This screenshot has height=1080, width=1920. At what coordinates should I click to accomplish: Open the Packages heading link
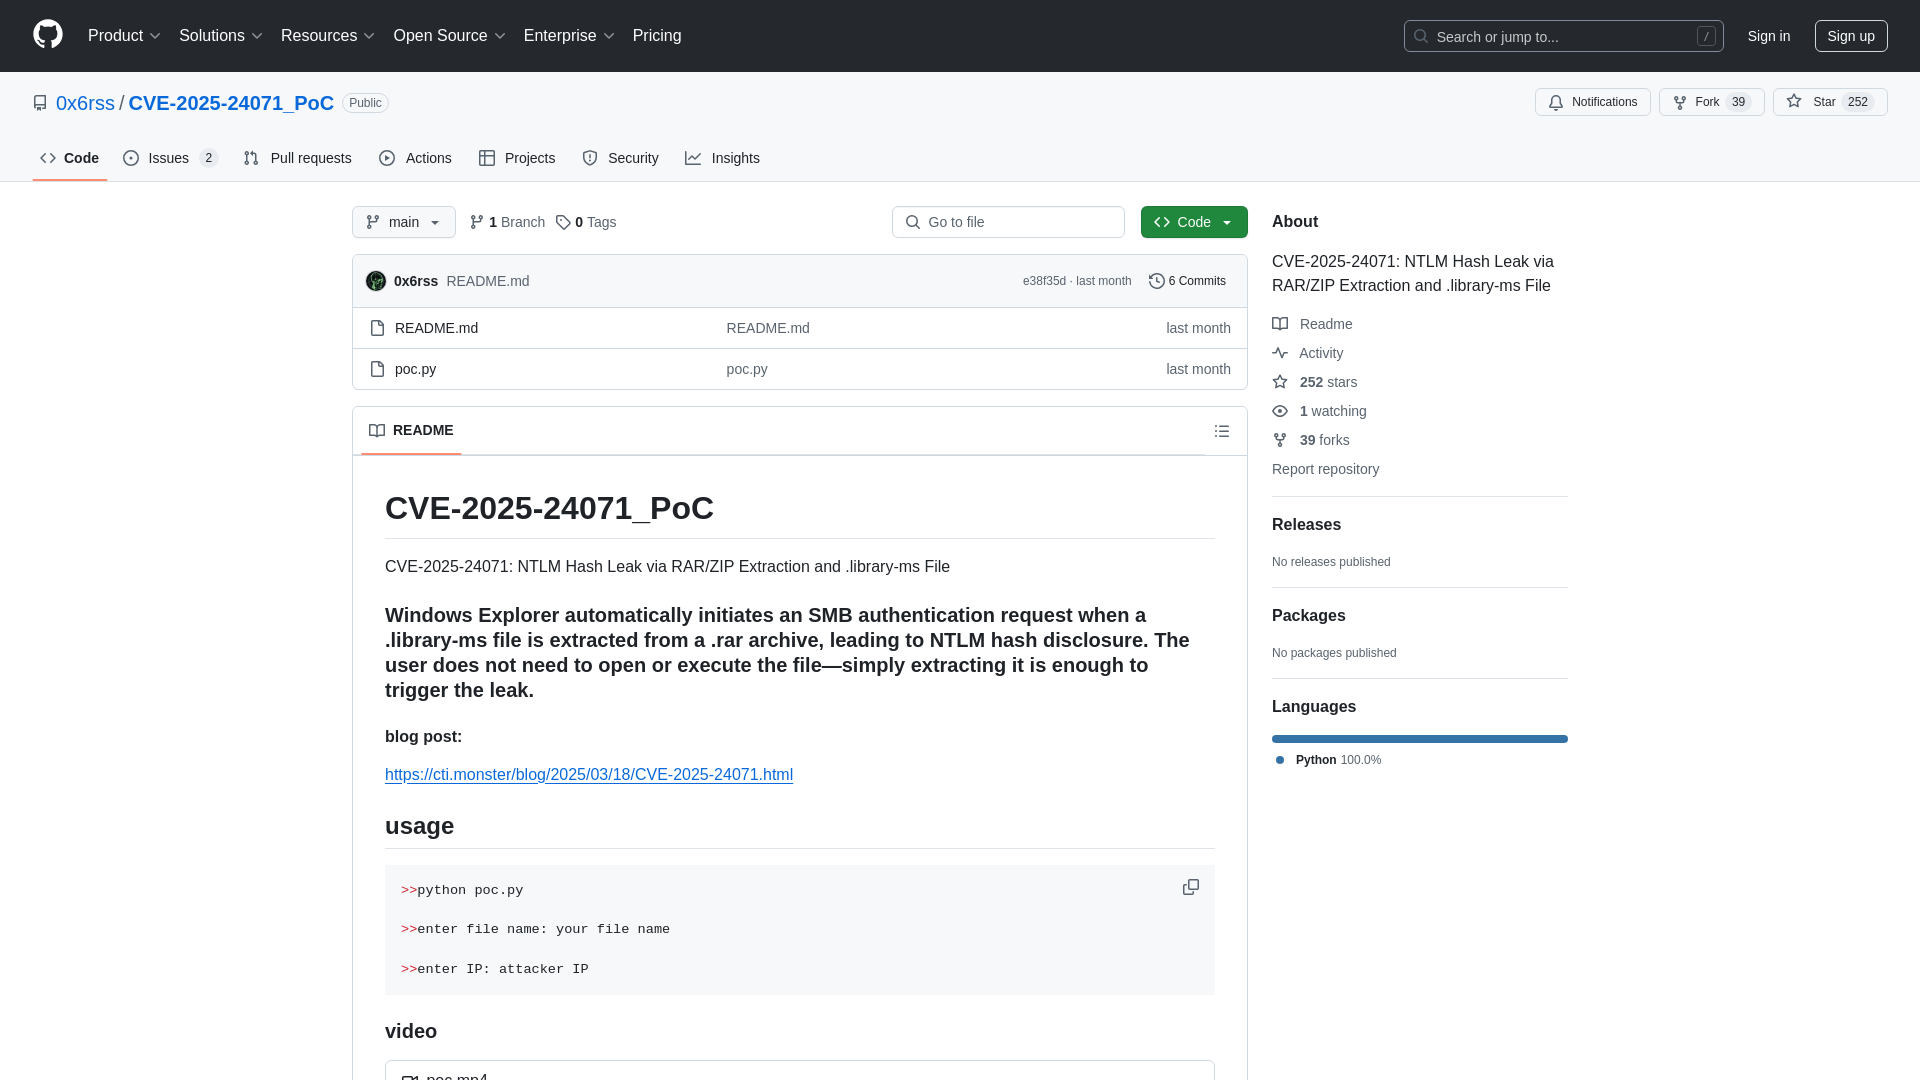[1308, 616]
